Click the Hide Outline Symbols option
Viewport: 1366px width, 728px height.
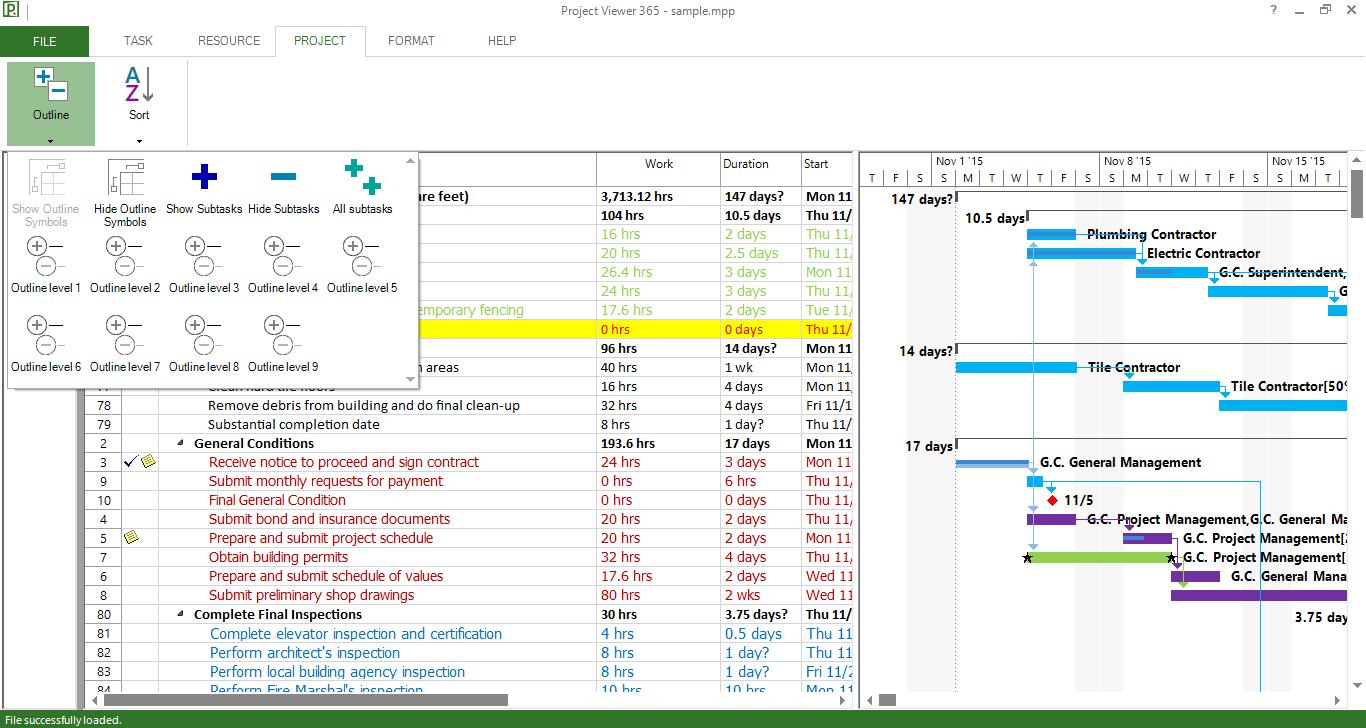(126, 192)
